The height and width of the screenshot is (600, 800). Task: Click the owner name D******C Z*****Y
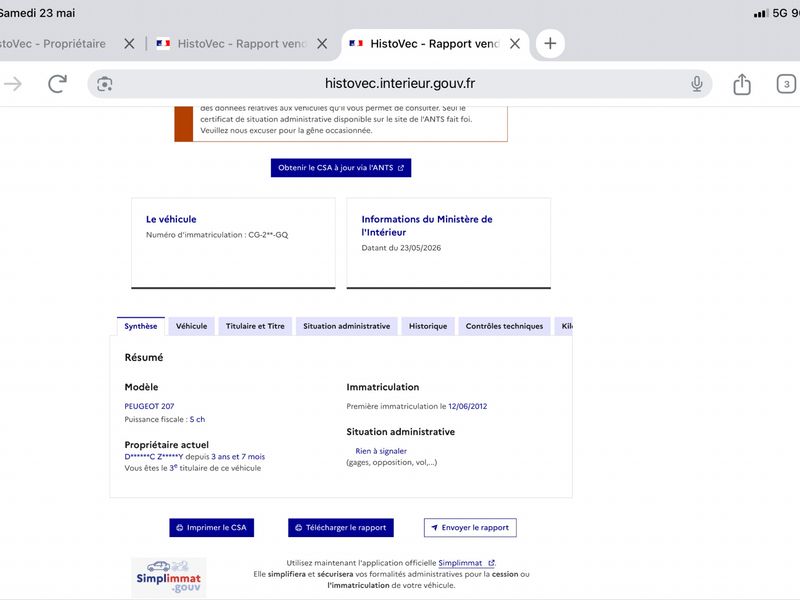[154, 457]
